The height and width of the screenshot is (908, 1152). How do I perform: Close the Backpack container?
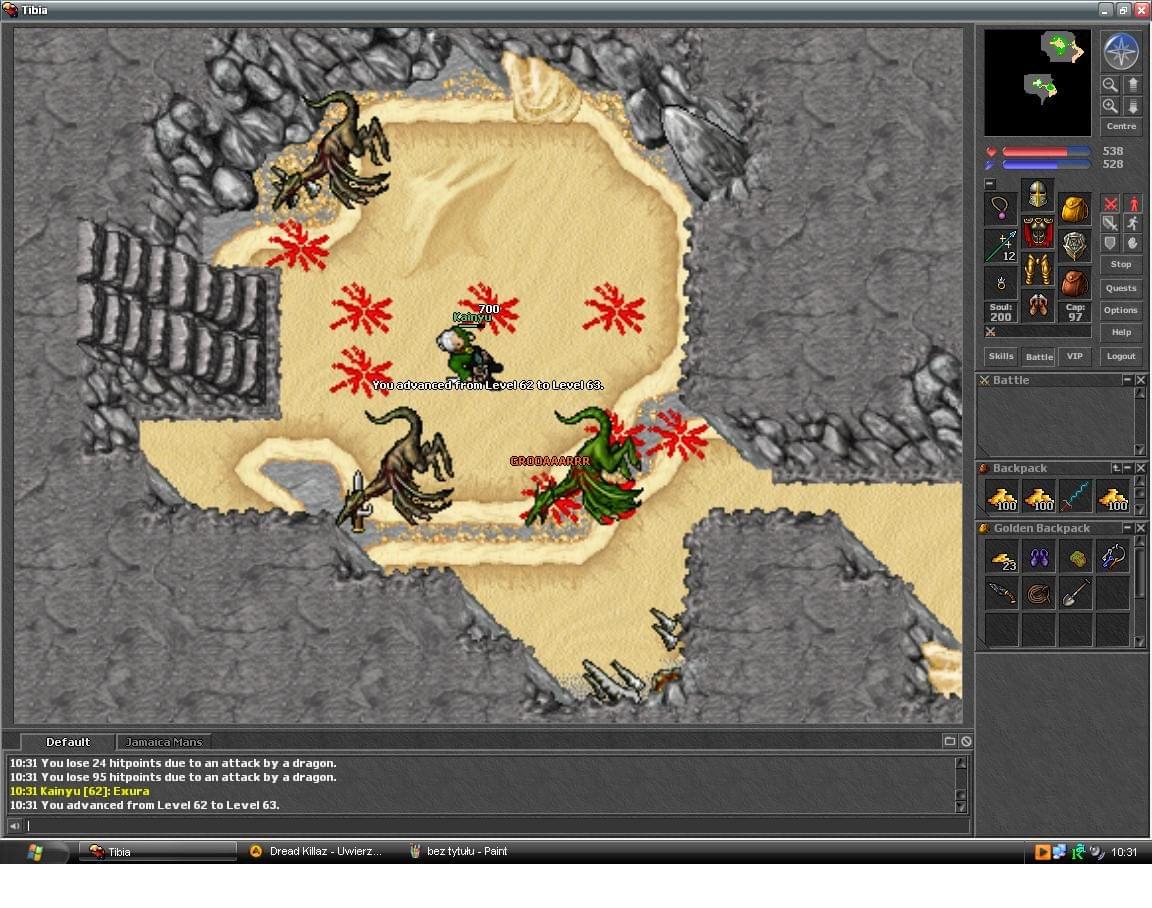(x=1140, y=468)
